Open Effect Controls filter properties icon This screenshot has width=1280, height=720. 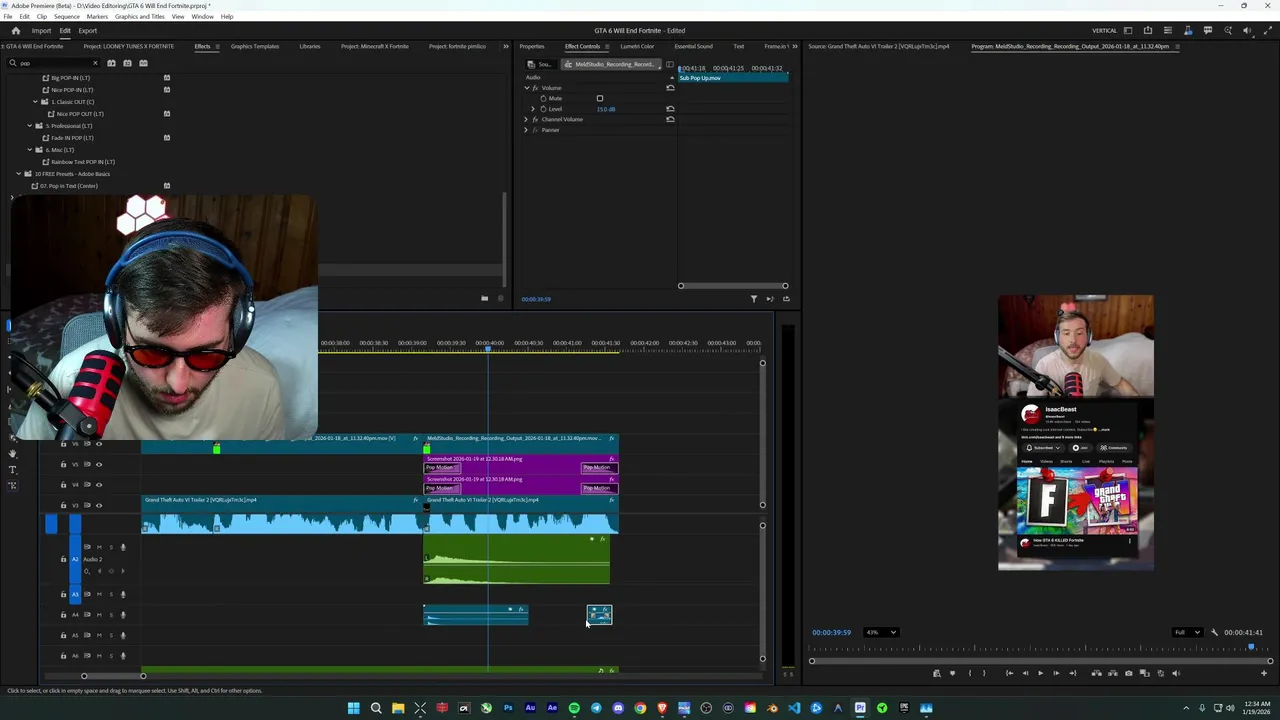(x=754, y=298)
